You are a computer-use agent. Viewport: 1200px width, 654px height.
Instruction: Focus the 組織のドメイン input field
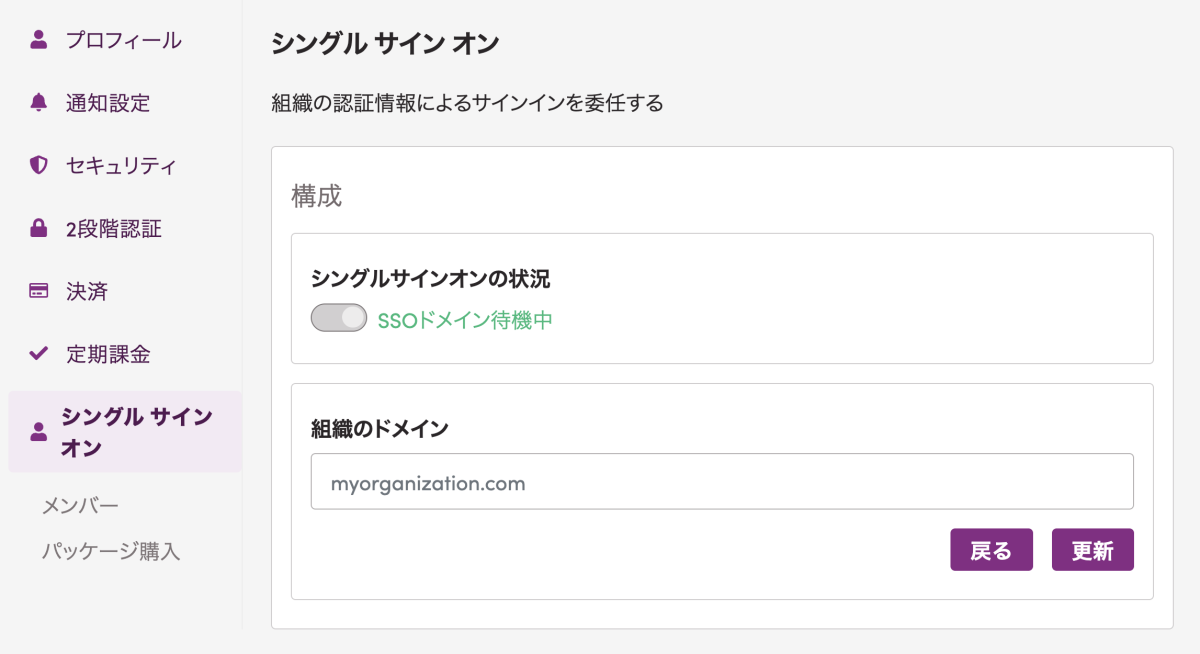(721, 482)
